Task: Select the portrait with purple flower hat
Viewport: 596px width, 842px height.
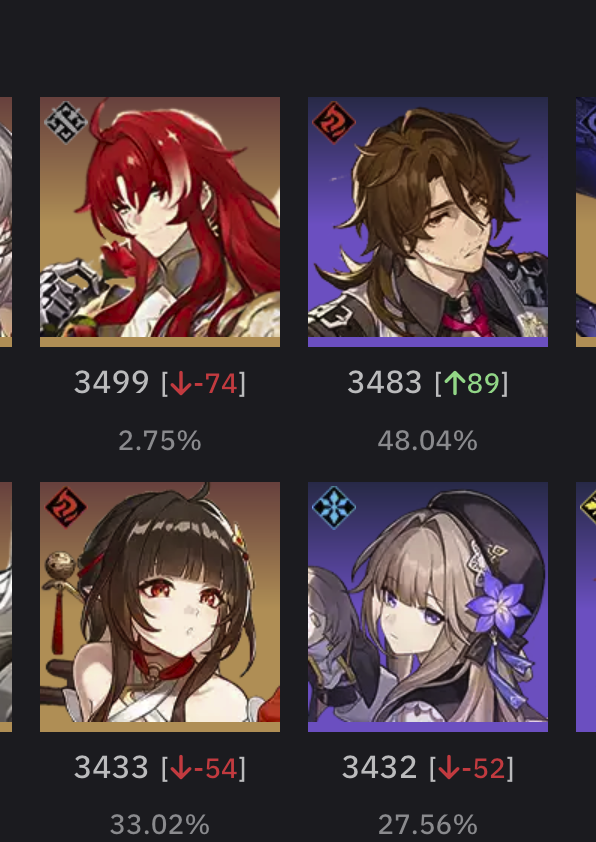Action: 428,607
